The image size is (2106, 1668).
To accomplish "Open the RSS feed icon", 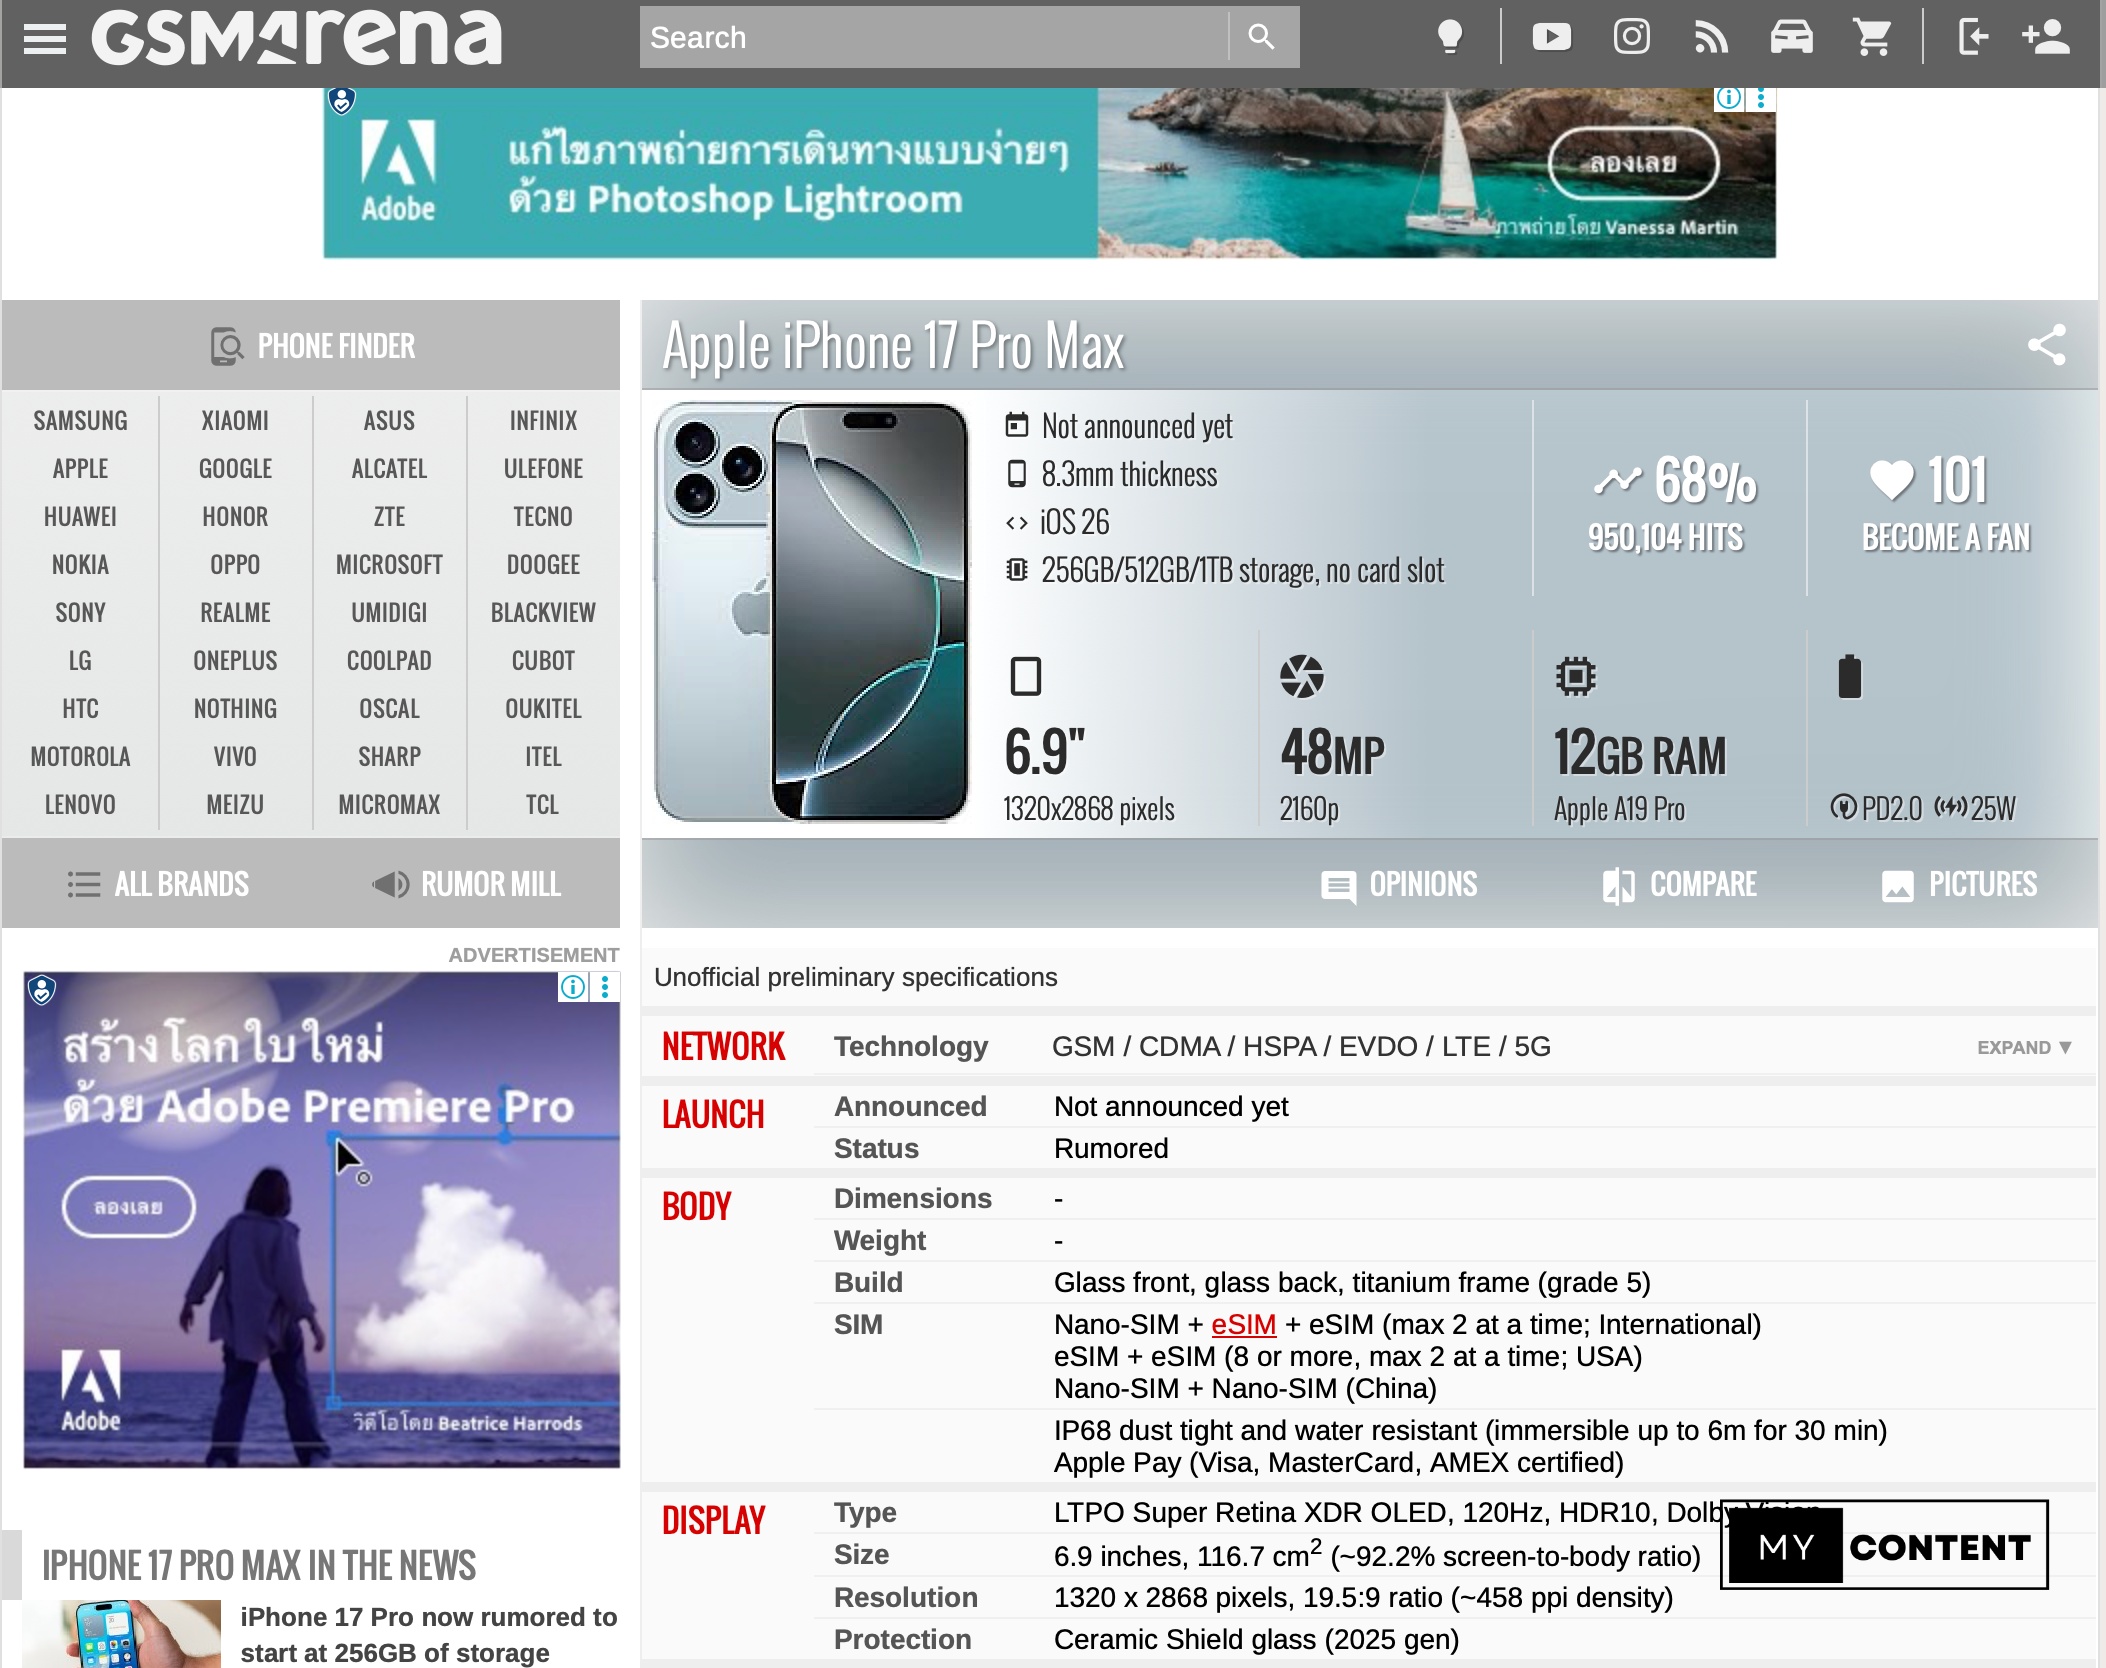I will coord(1711,37).
